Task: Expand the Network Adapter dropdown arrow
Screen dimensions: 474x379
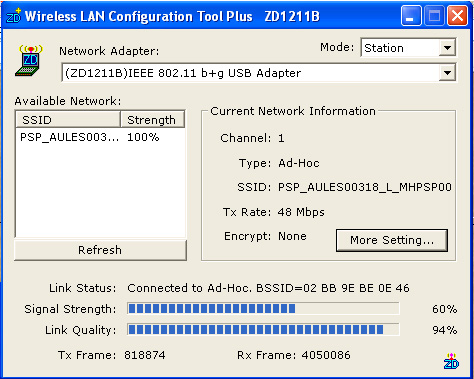Action: click(447, 73)
